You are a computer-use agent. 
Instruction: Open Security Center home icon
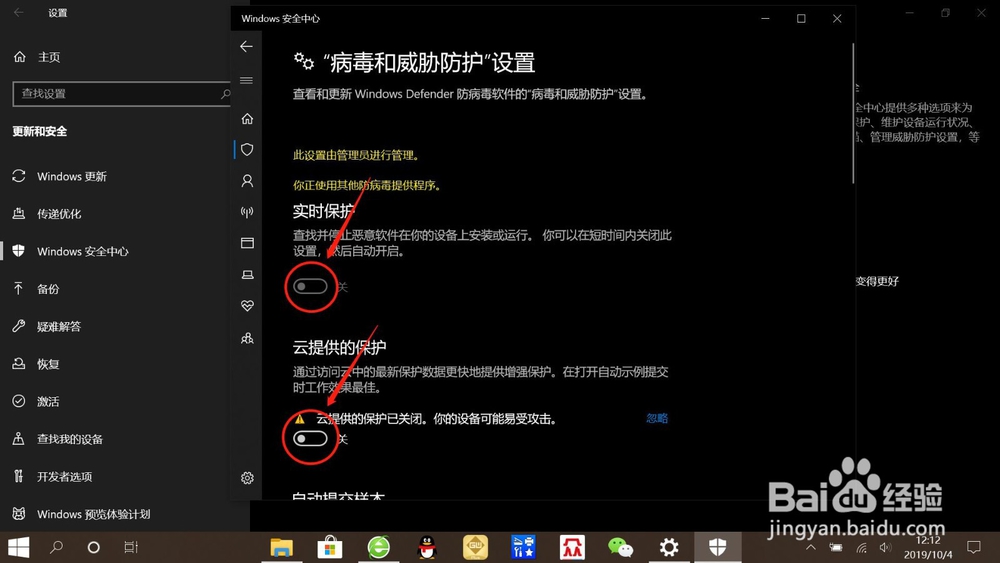pyautogui.click(x=247, y=119)
